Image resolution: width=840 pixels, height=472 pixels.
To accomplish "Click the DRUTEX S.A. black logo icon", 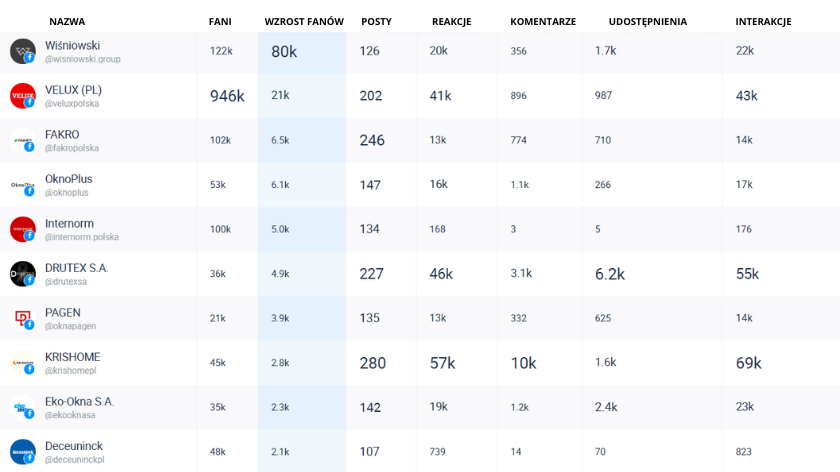I will [x=22, y=273].
